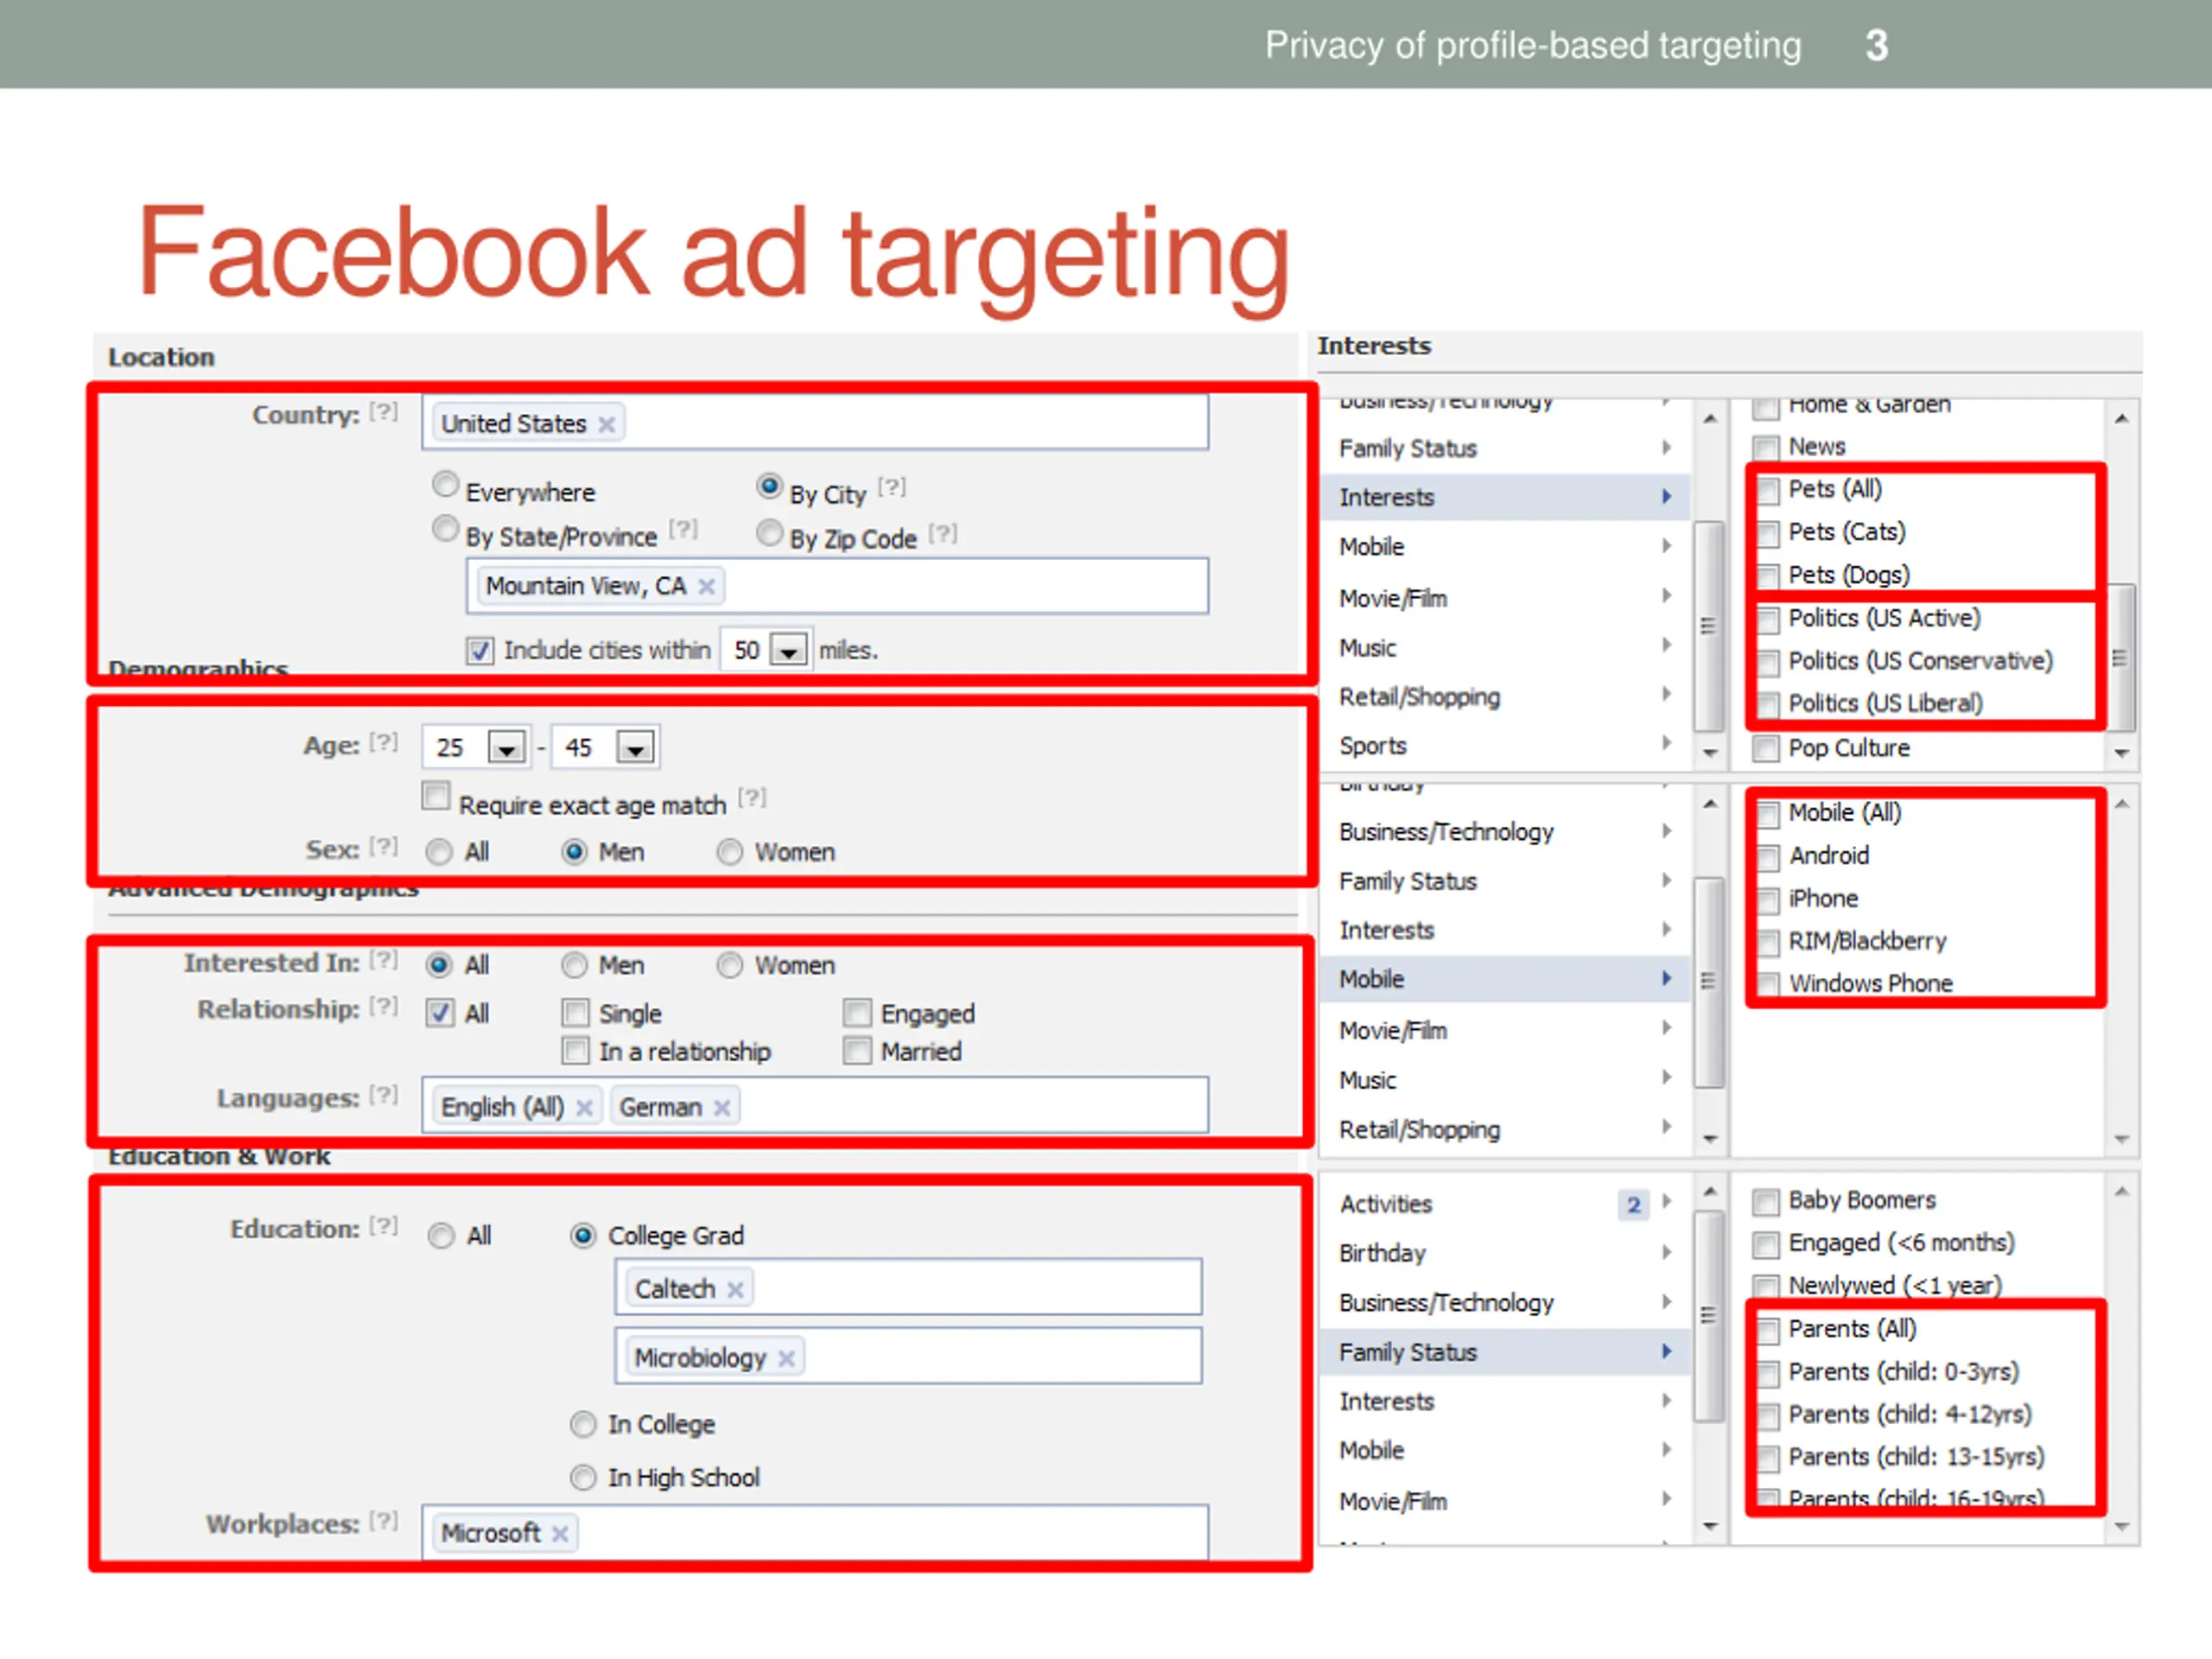Remove the Caltech education tag
This screenshot has width=2212, height=1659.
(x=735, y=1289)
